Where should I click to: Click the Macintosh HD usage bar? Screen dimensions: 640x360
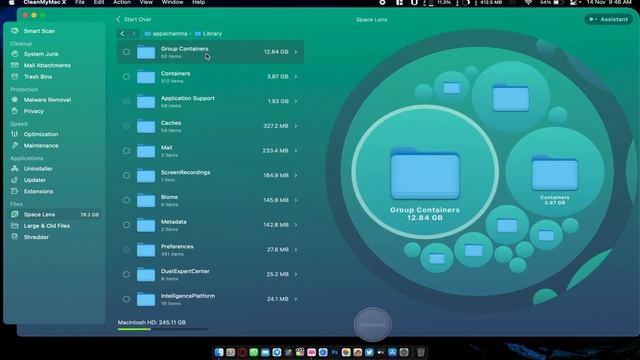162,329
